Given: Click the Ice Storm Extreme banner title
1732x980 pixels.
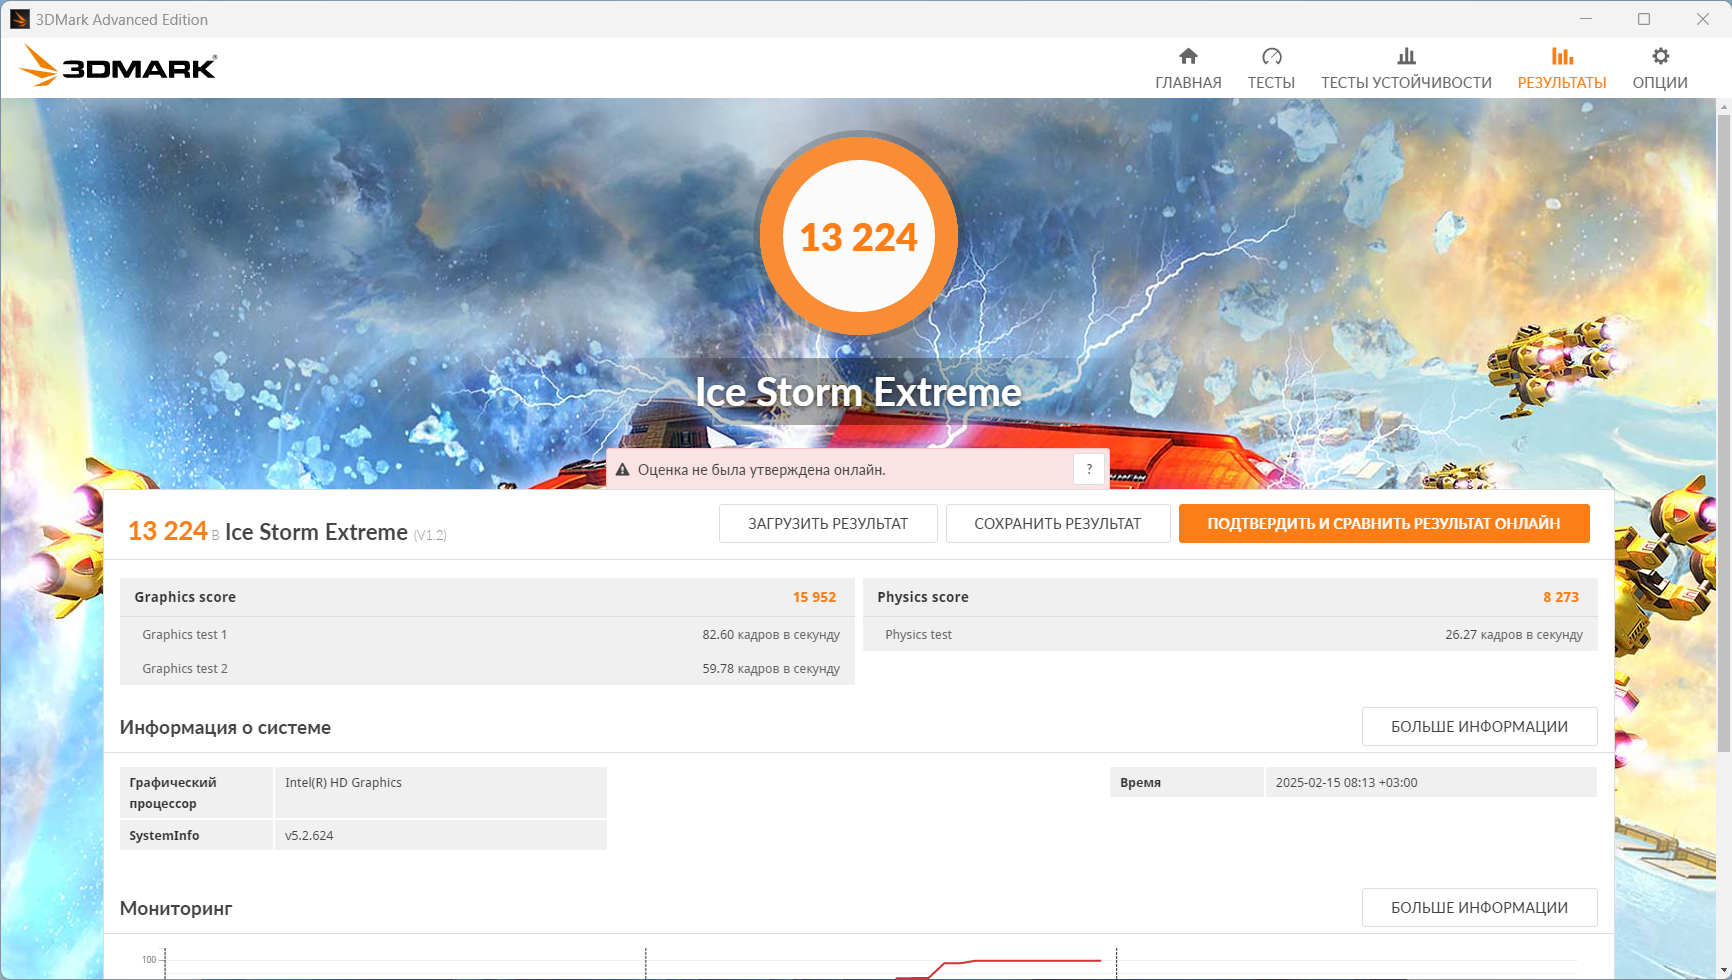Looking at the screenshot, I should click(858, 392).
